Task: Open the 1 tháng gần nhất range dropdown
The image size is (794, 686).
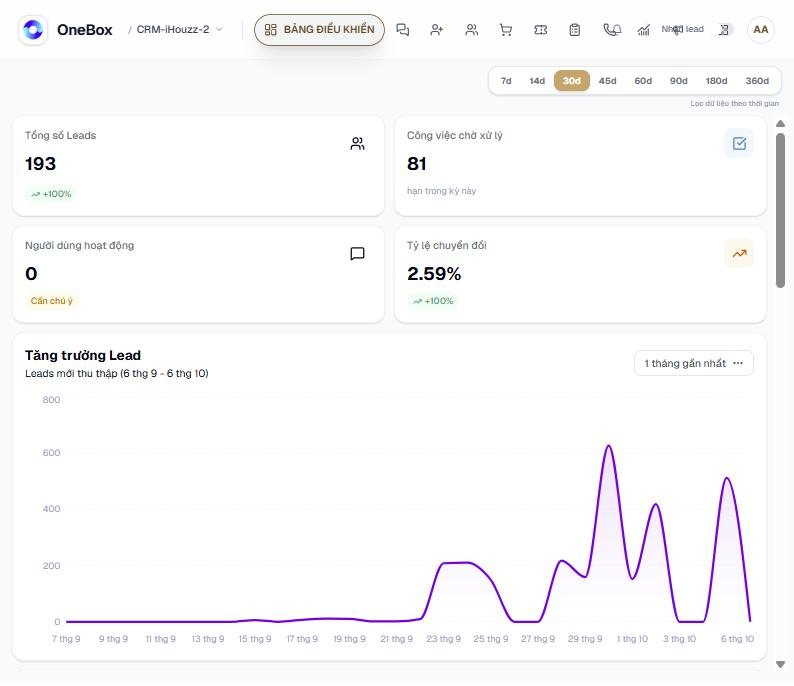Action: pyautogui.click(x=693, y=364)
